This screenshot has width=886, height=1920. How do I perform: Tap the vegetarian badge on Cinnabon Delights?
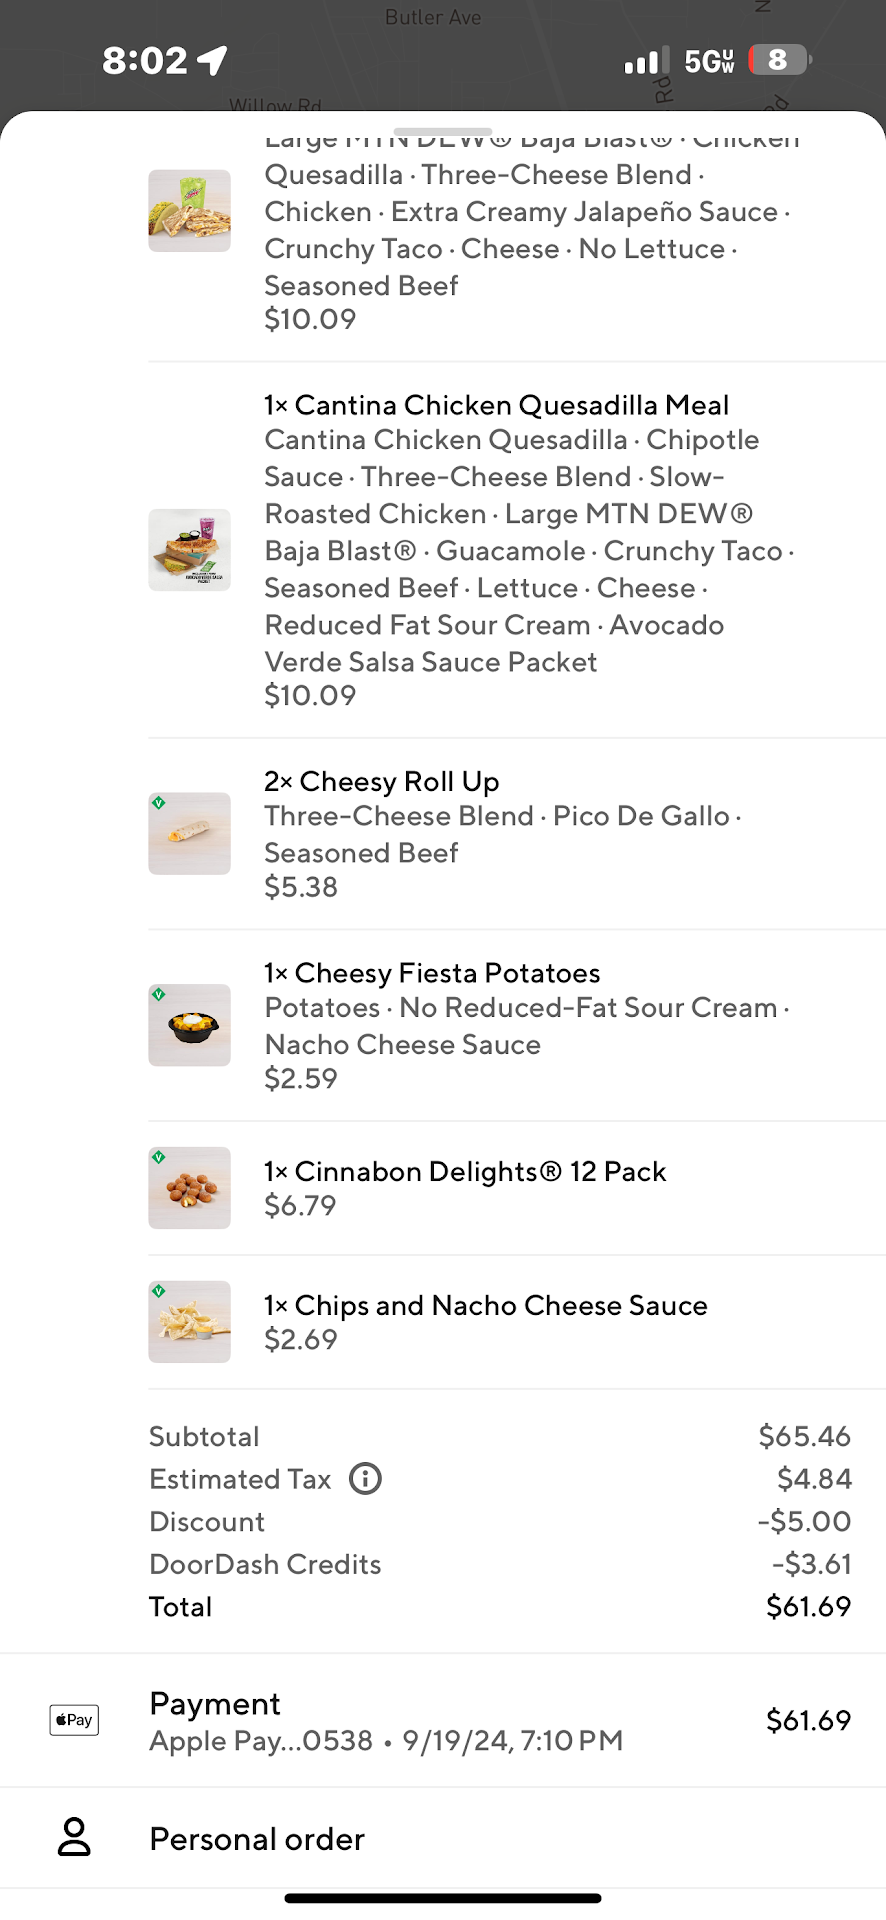coord(158,1157)
